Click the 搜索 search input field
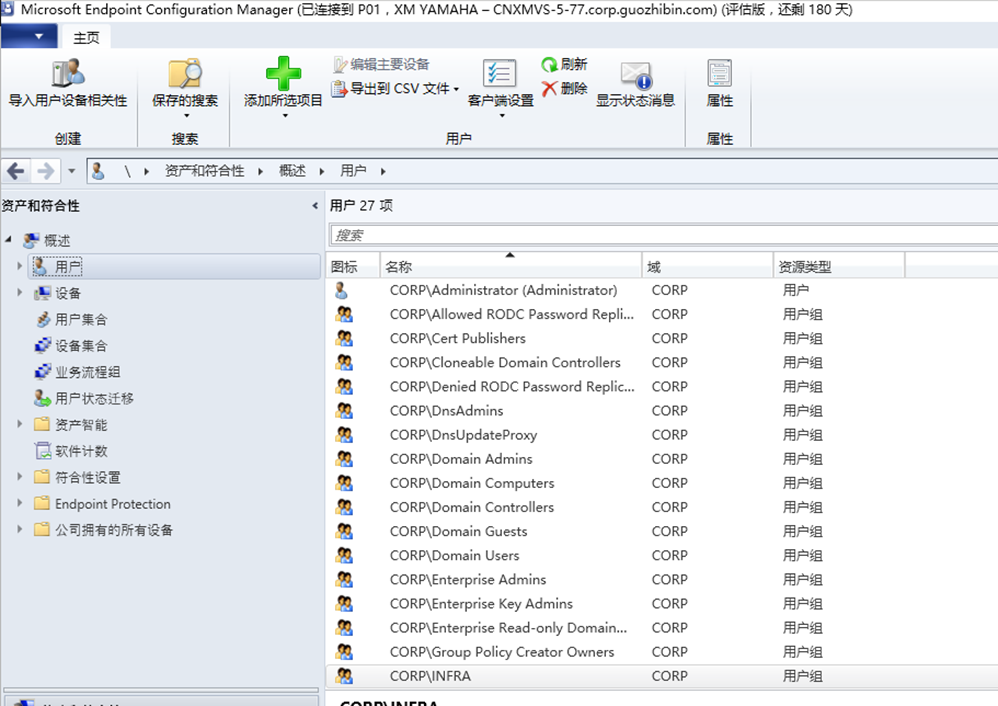 [x=663, y=235]
